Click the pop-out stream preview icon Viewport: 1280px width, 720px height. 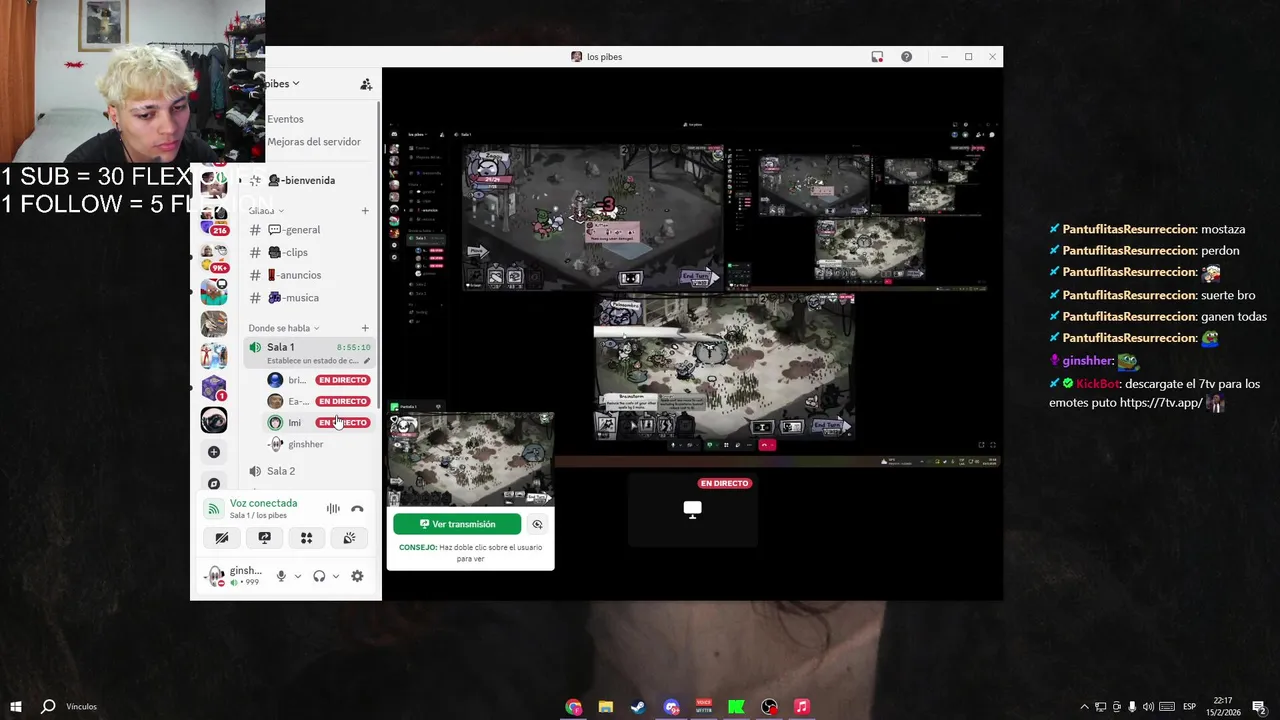pos(537,524)
